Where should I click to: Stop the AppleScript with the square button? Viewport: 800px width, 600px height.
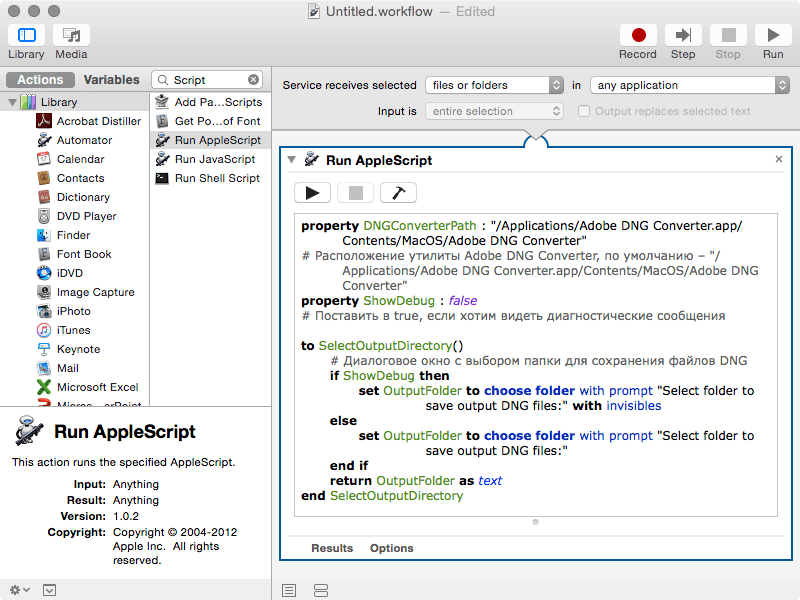[355, 193]
